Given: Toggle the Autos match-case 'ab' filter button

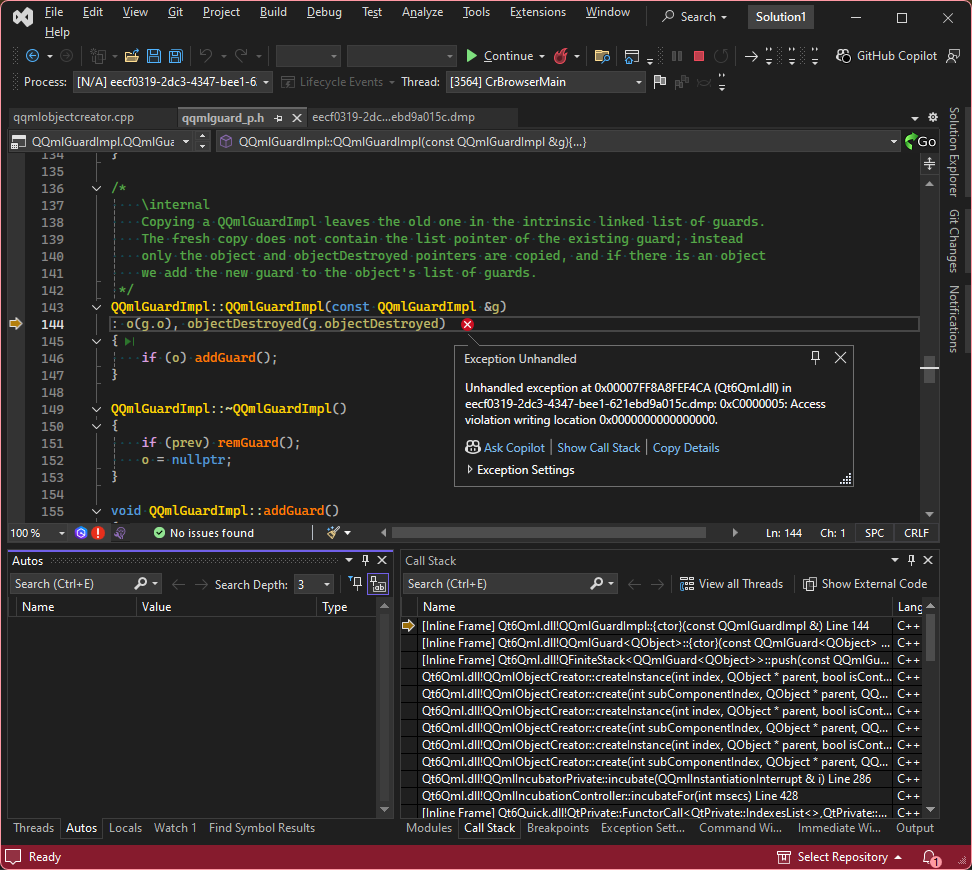Looking at the screenshot, I should (378, 584).
